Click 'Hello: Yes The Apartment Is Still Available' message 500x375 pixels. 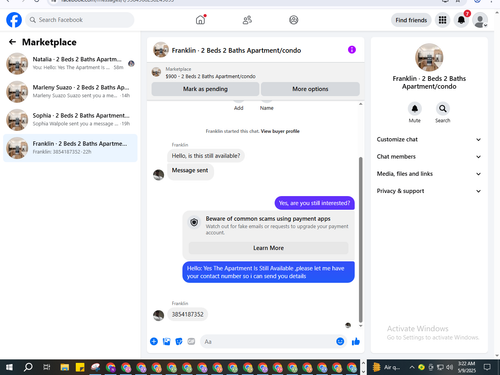[268, 272]
